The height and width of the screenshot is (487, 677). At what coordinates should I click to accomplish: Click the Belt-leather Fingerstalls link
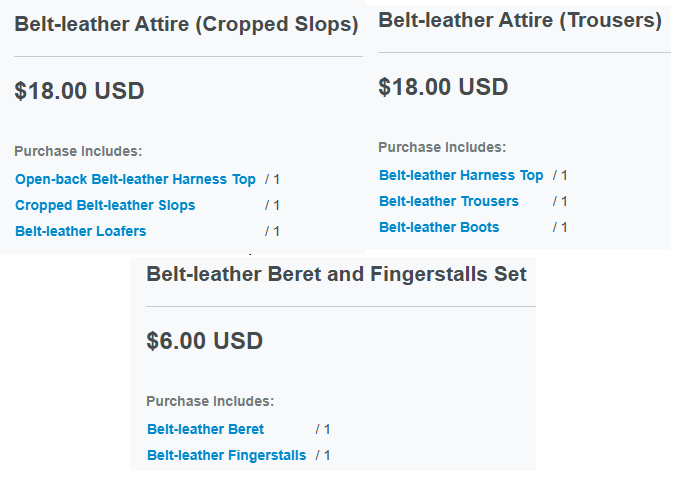(x=227, y=455)
